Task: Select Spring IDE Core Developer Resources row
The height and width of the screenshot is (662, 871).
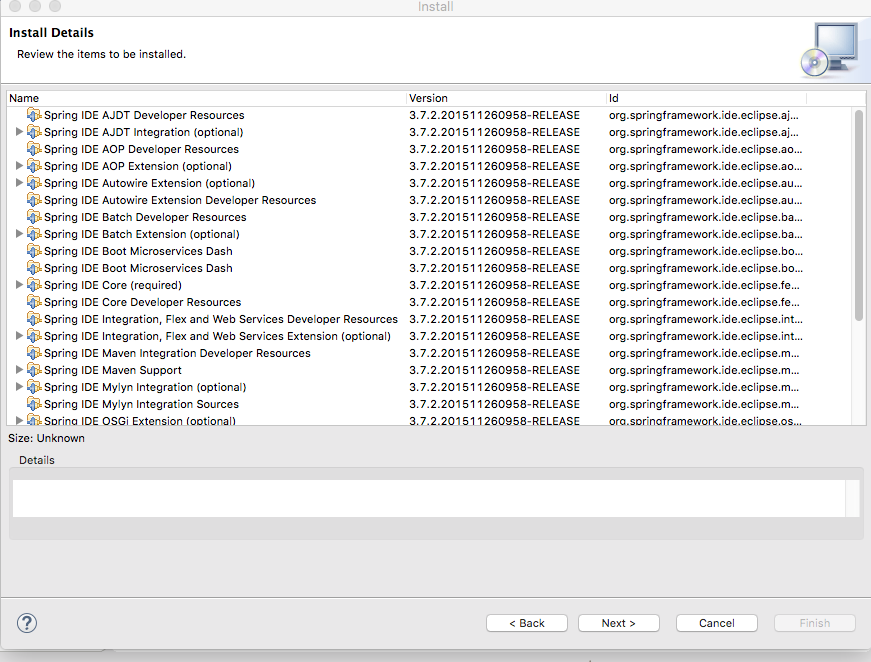Action: pos(429,302)
